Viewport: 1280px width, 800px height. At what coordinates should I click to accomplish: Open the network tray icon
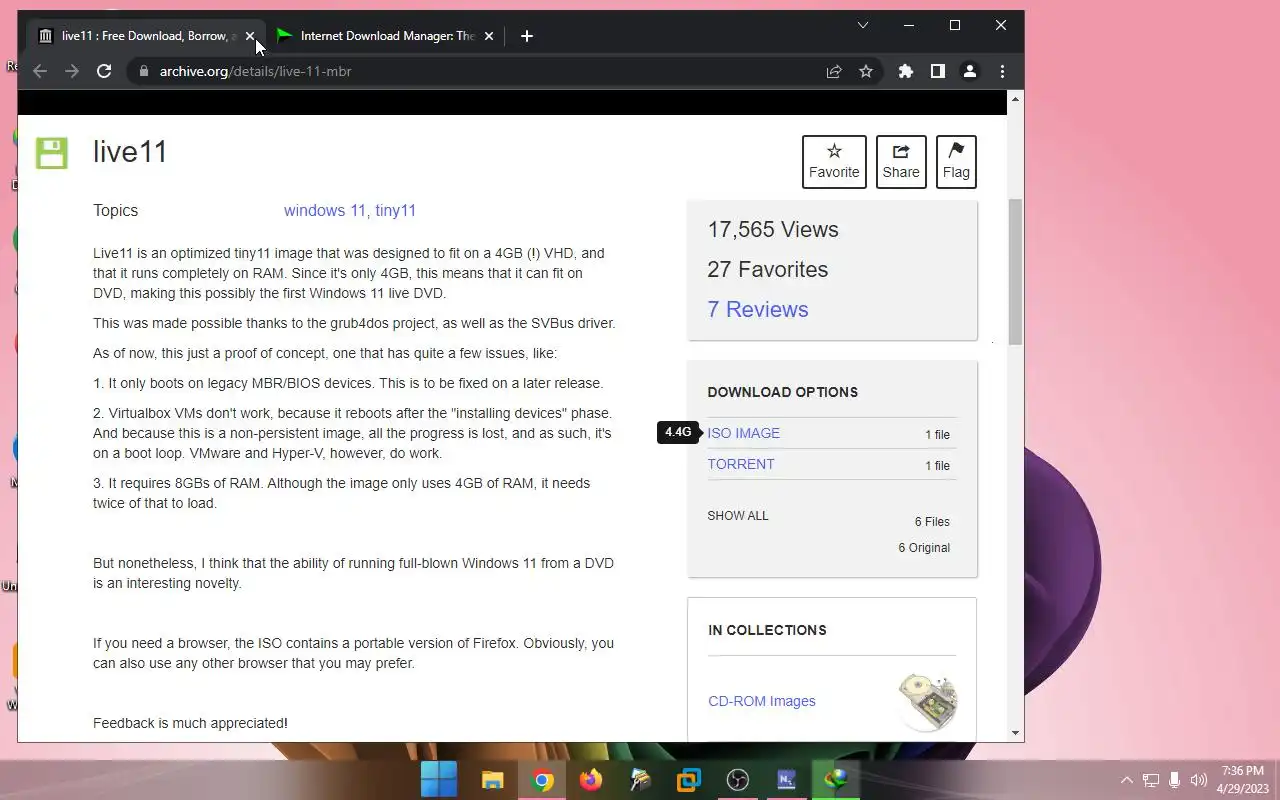click(x=1151, y=780)
